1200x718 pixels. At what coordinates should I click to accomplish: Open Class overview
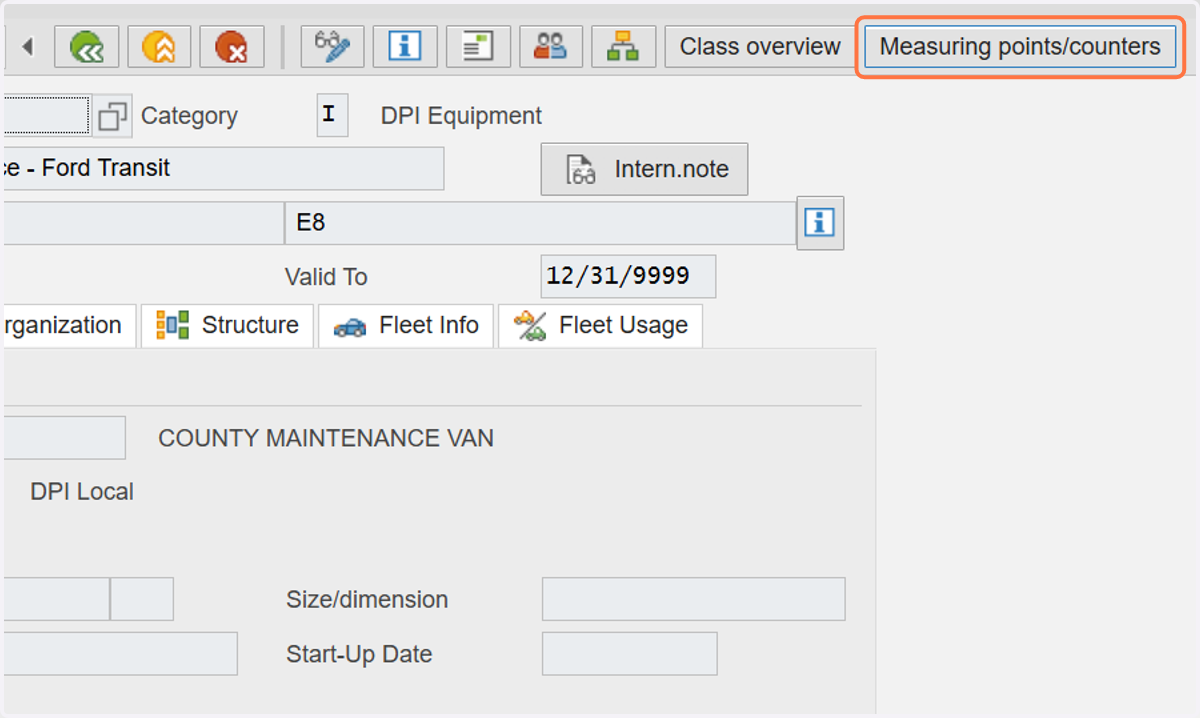pyautogui.click(x=760, y=46)
